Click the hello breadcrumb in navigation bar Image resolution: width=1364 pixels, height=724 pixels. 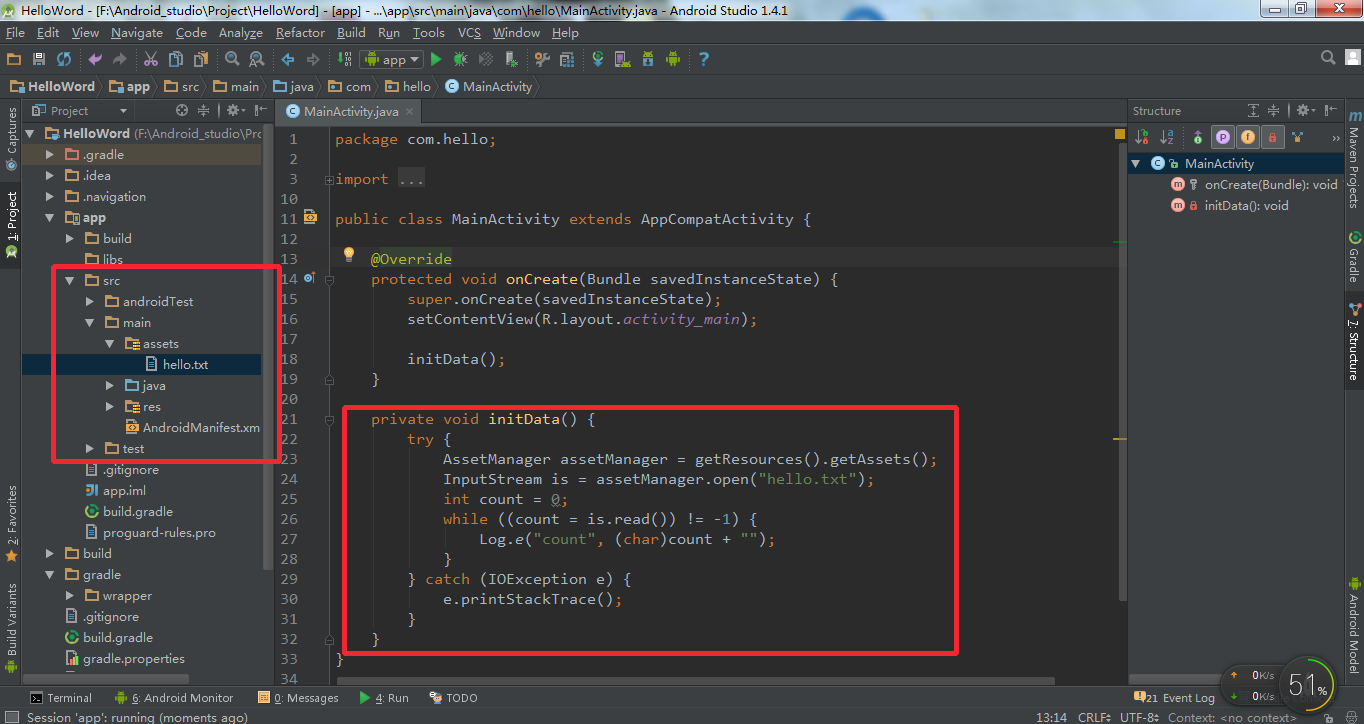(x=409, y=86)
